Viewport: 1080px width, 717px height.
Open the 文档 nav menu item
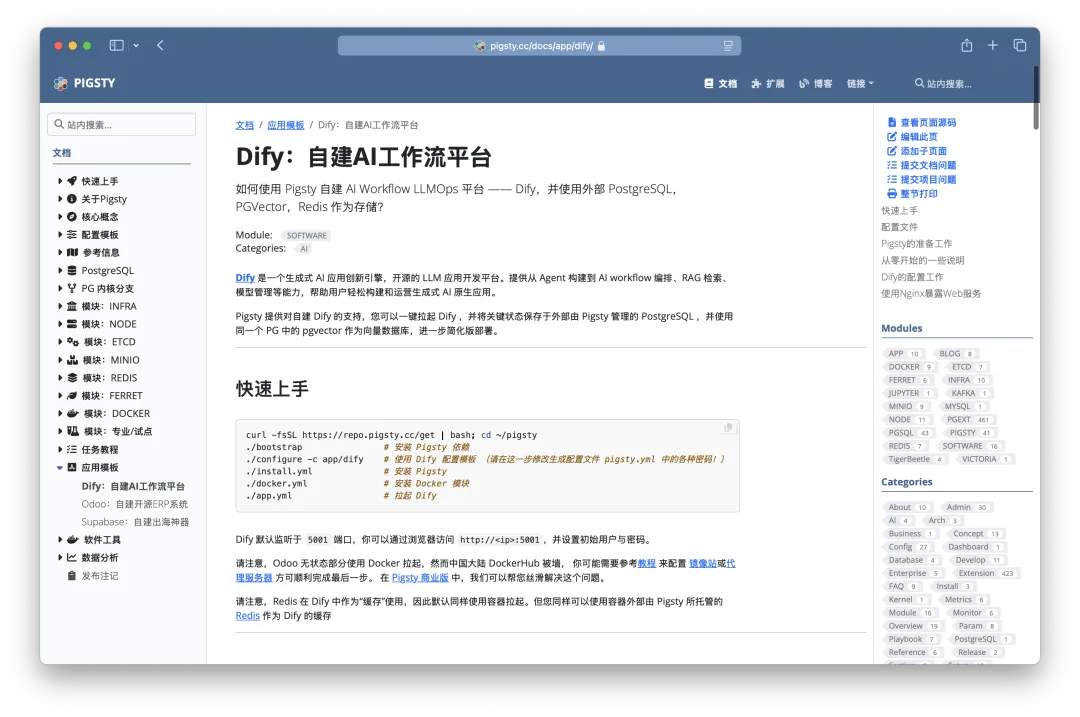720,83
